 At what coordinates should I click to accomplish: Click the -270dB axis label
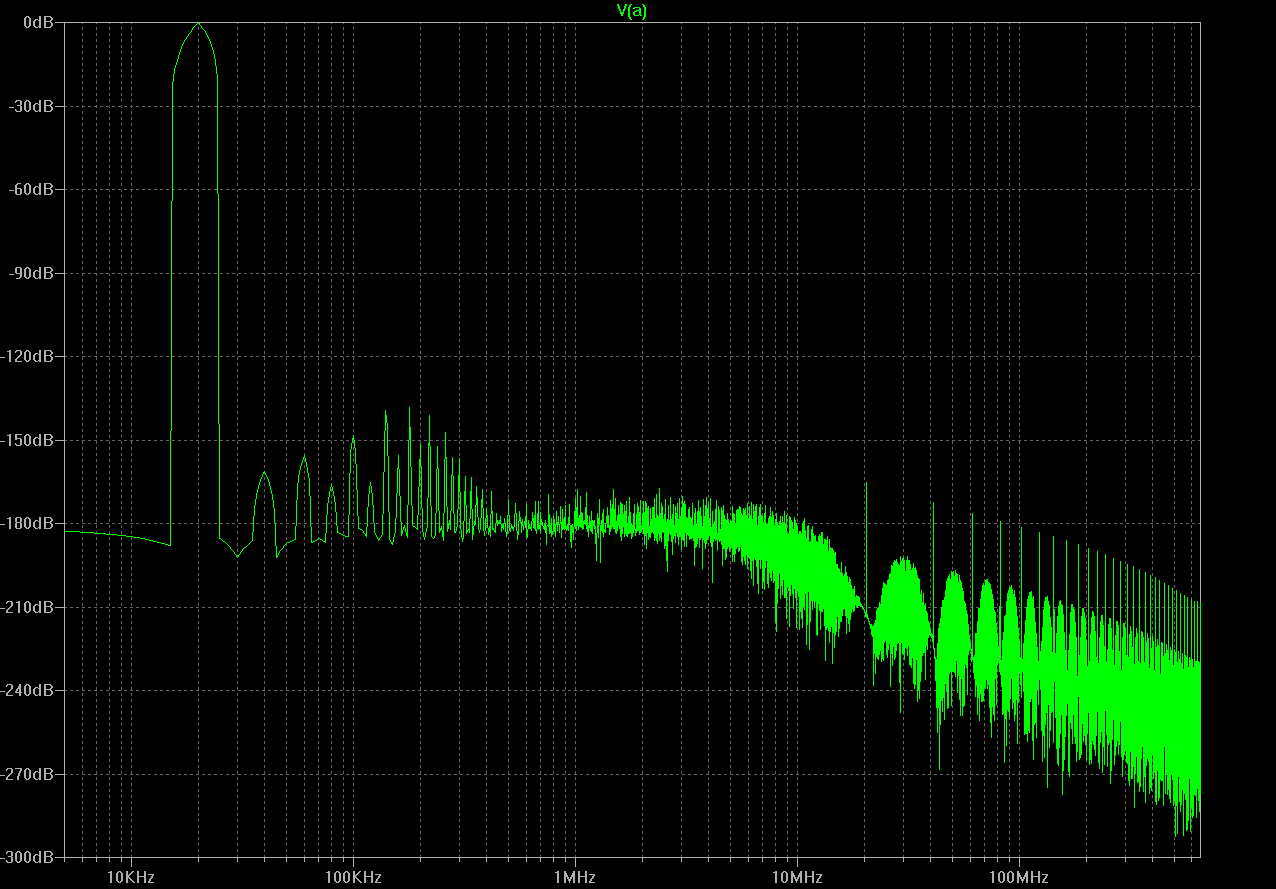pos(28,774)
